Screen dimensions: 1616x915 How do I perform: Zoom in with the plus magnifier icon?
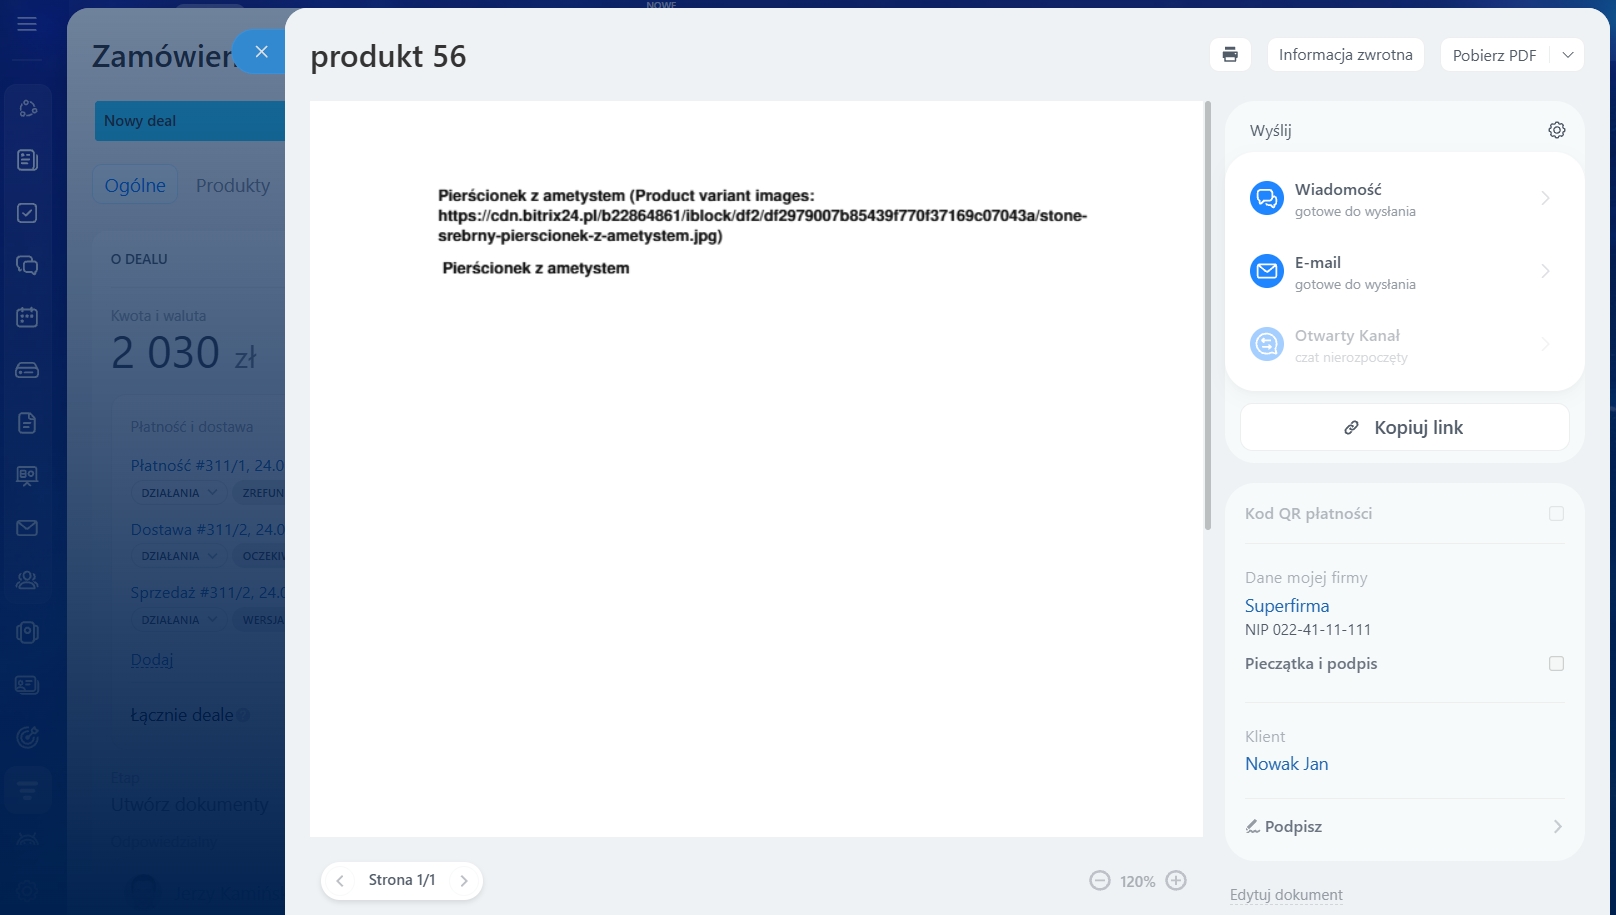coord(1176,881)
